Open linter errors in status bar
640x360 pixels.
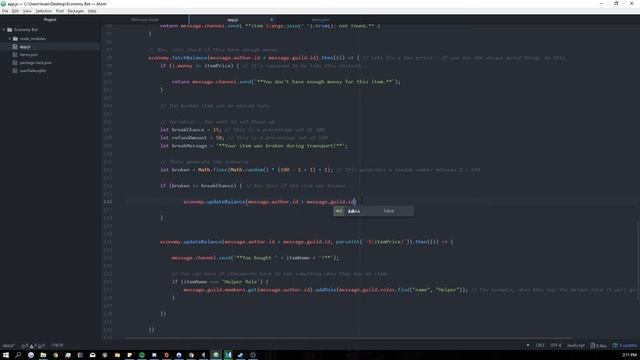click(x=33, y=346)
